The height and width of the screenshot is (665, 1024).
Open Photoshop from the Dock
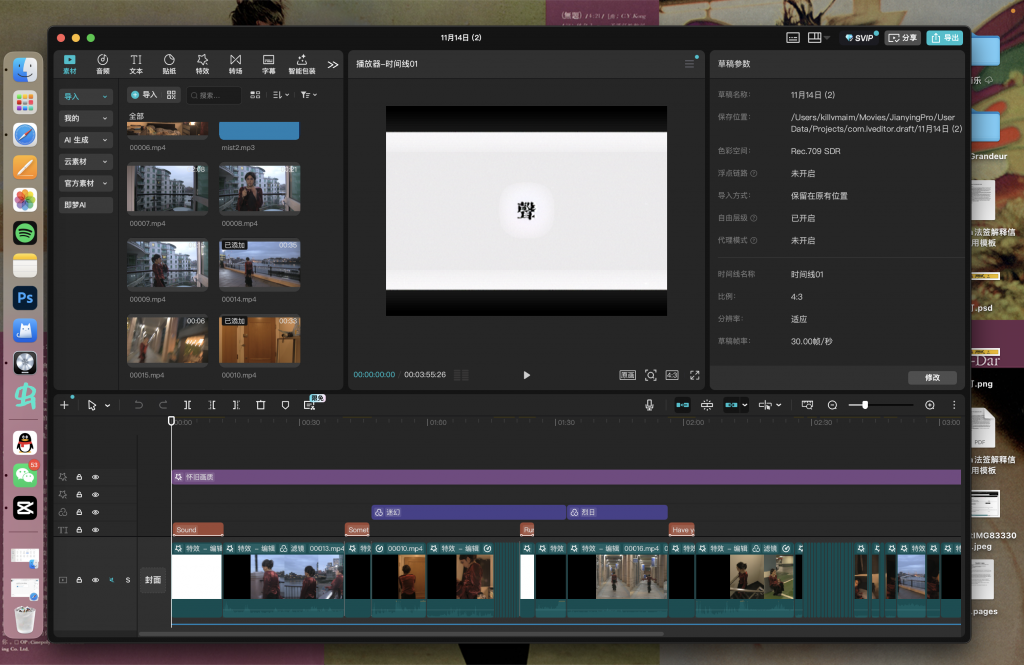coord(25,297)
